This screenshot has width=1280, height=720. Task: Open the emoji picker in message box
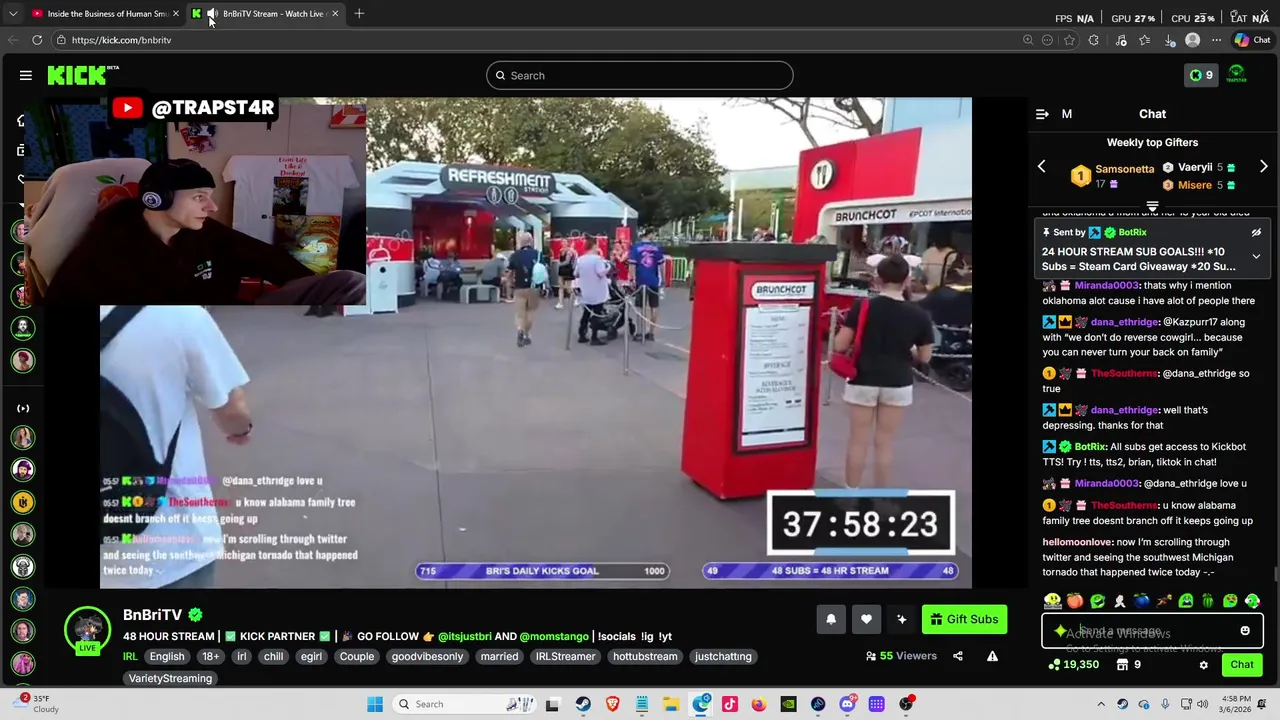point(1245,631)
